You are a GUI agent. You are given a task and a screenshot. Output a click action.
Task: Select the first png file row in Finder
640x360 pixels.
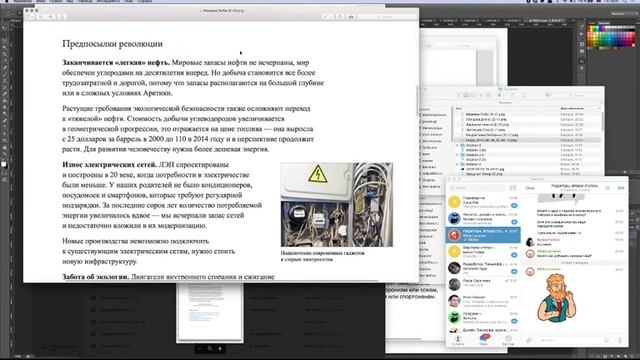click(x=527, y=115)
